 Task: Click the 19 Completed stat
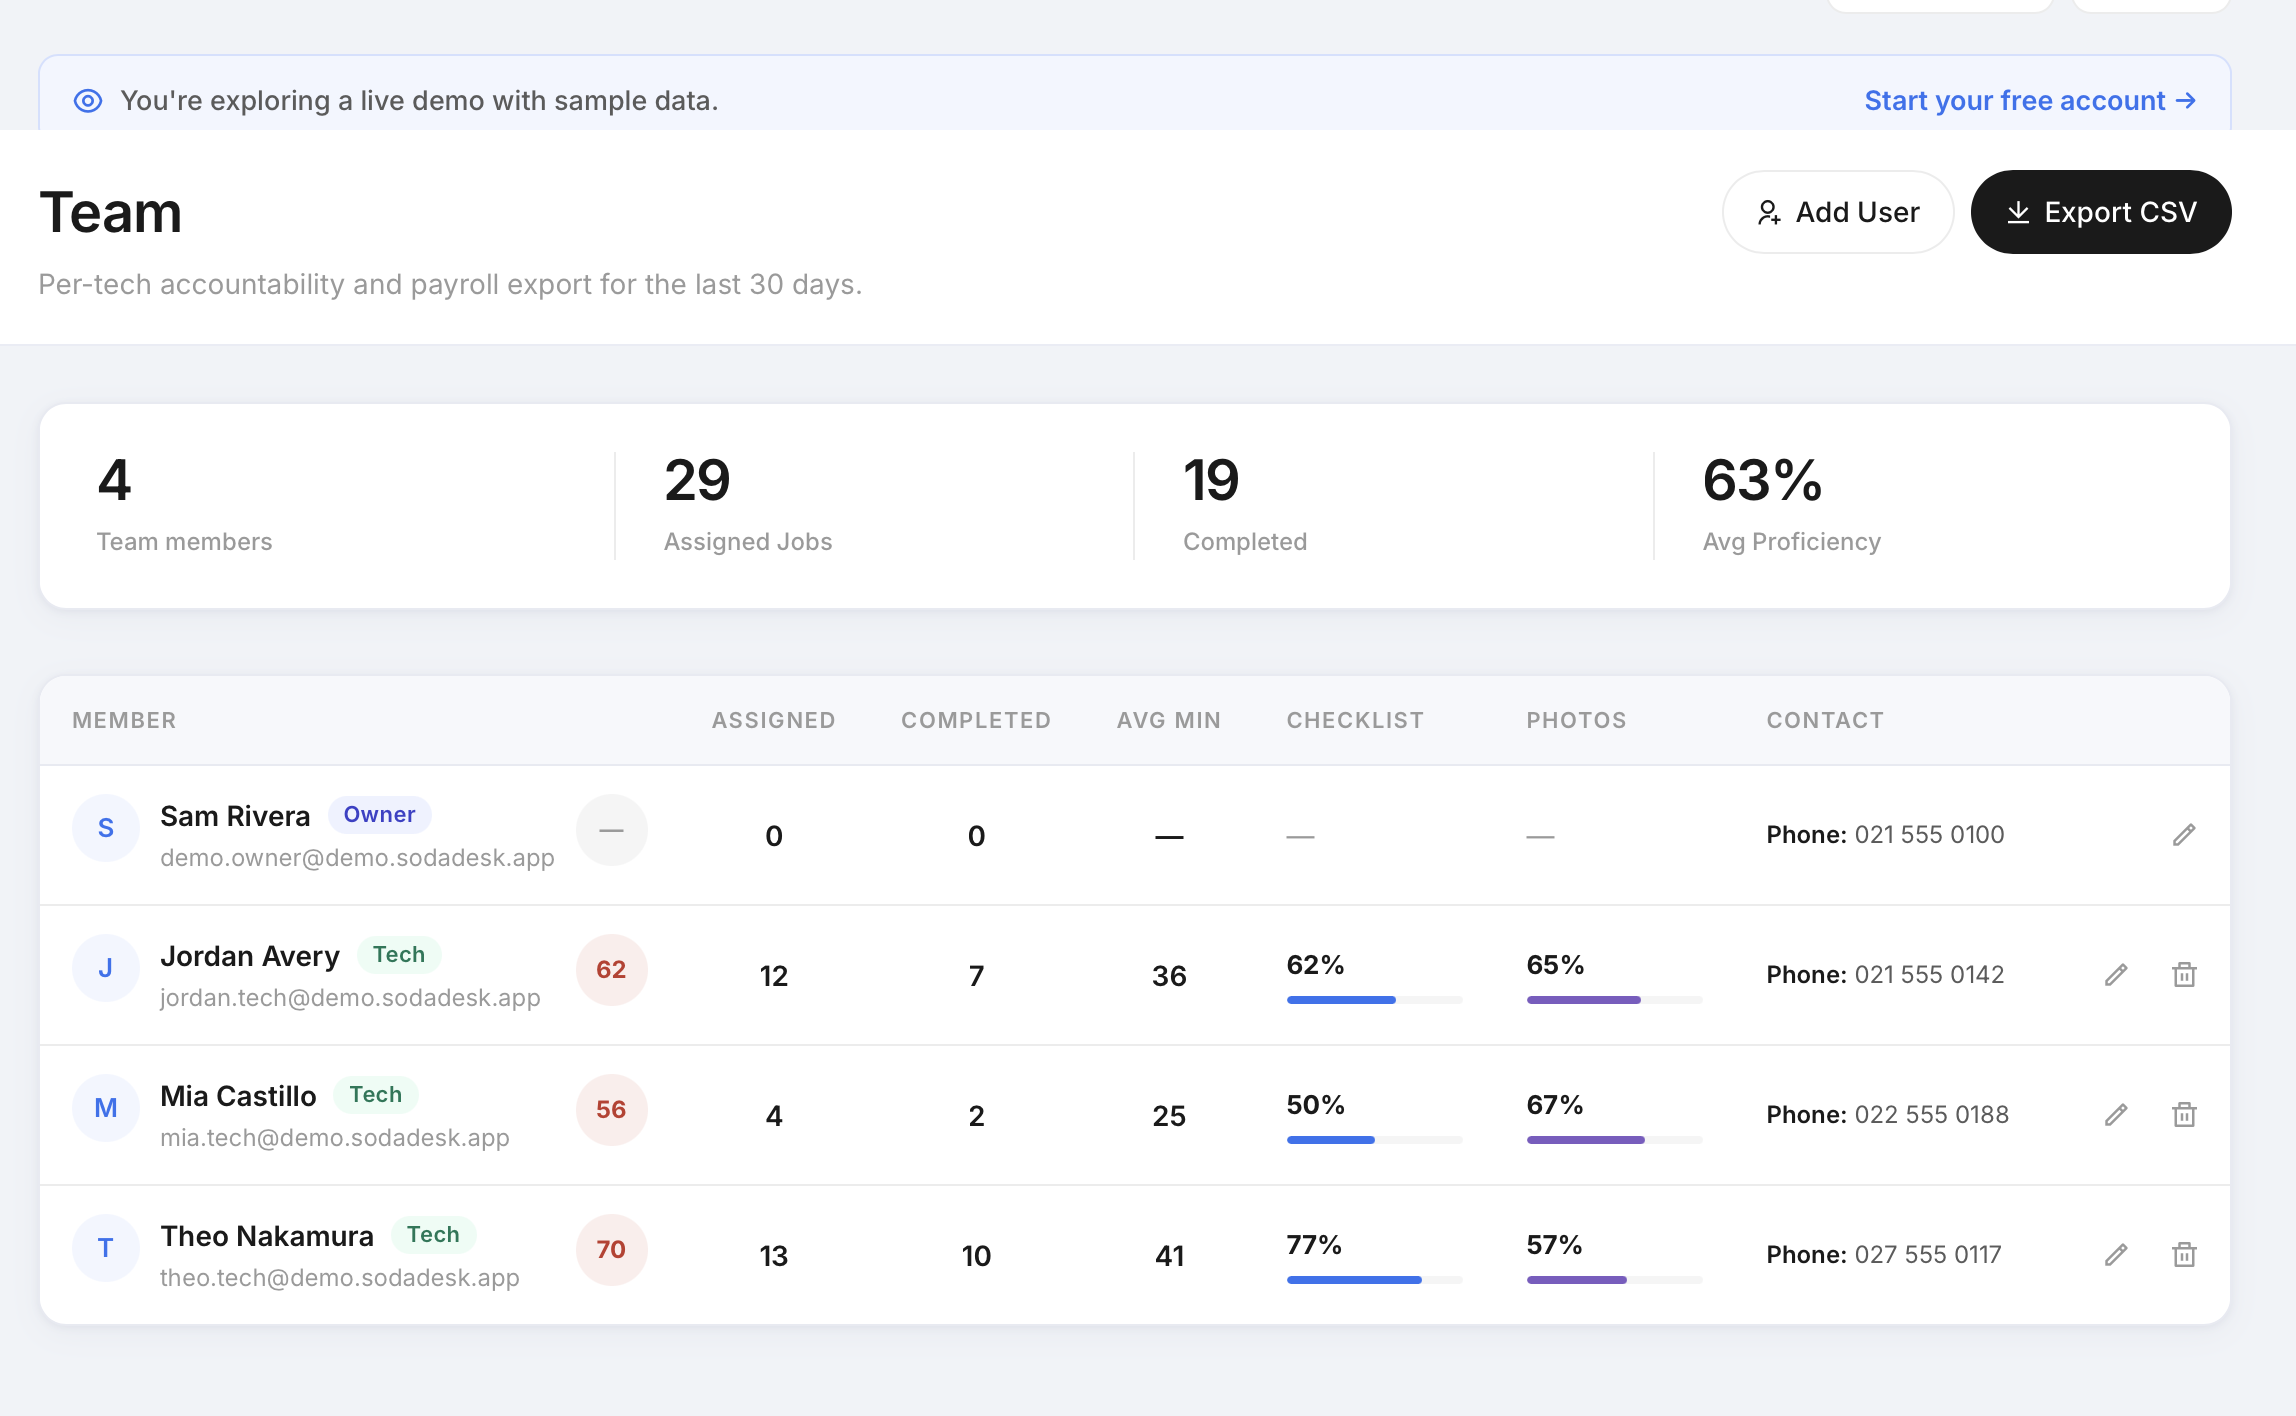tap(1245, 504)
